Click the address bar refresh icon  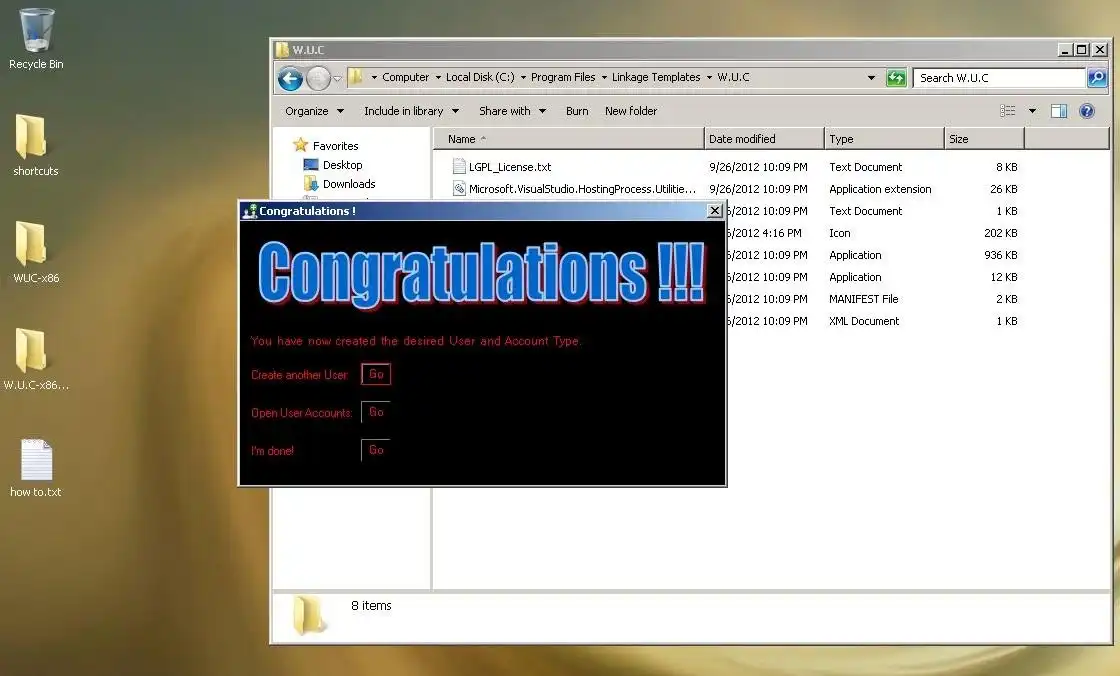pyautogui.click(x=896, y=78)
